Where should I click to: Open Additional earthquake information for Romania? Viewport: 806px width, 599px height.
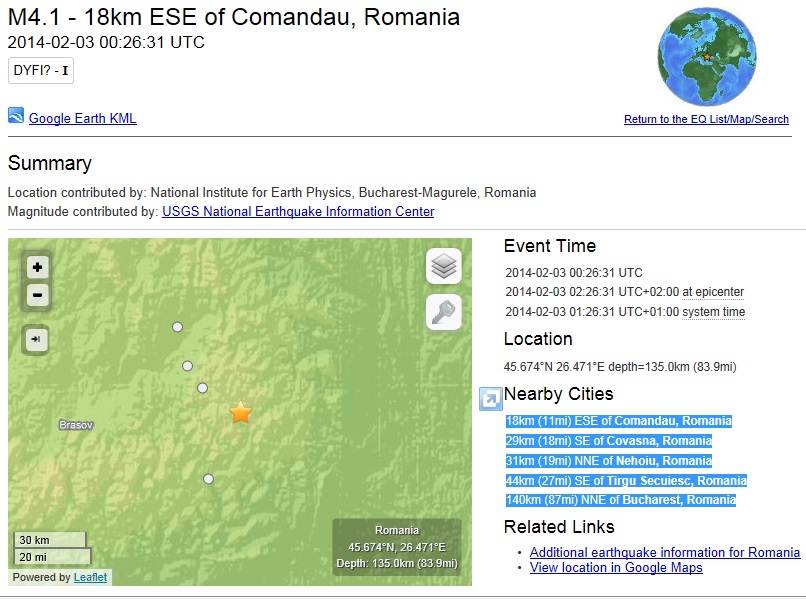[665, 552]
